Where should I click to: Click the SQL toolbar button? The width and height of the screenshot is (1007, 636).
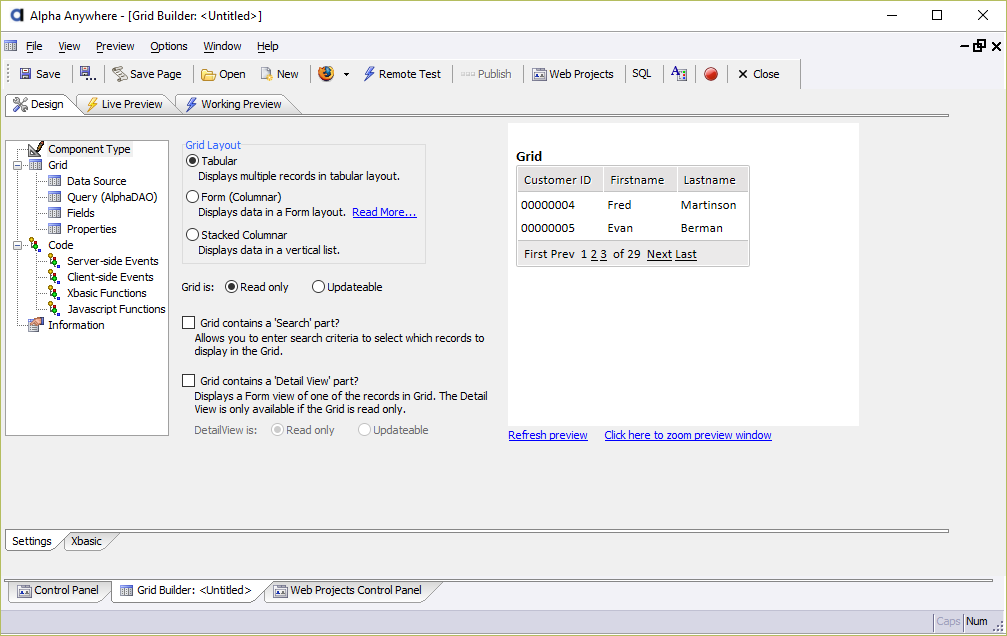coord(642,74)
